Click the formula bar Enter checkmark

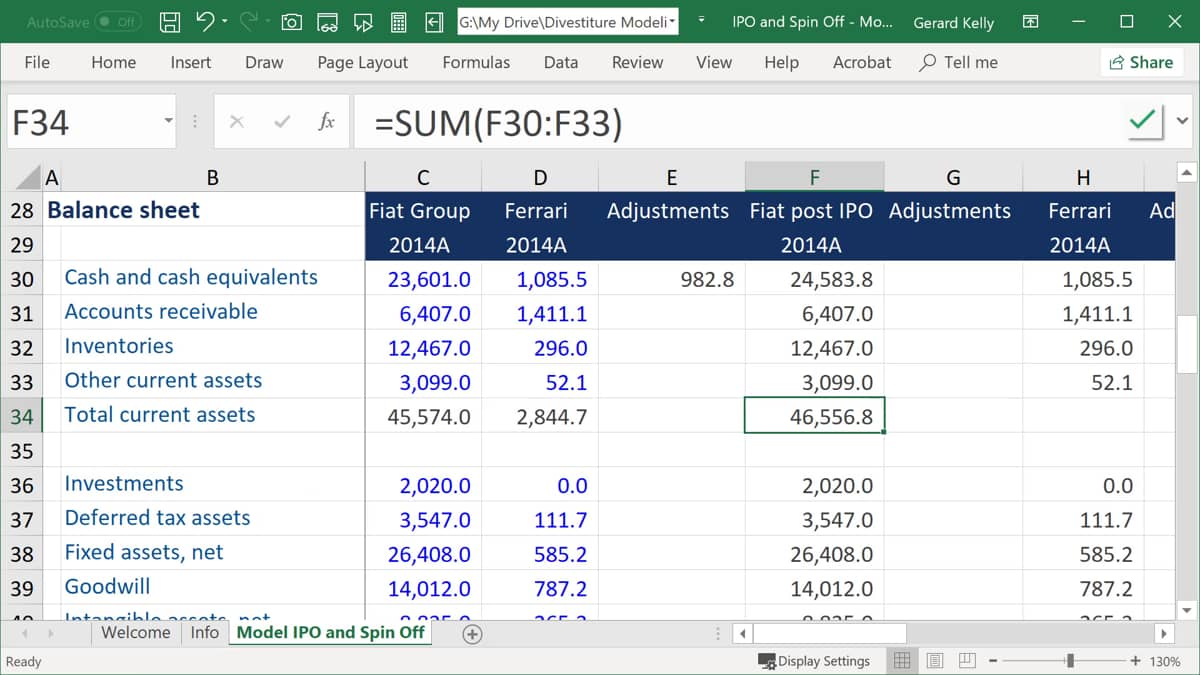point(282,122)
